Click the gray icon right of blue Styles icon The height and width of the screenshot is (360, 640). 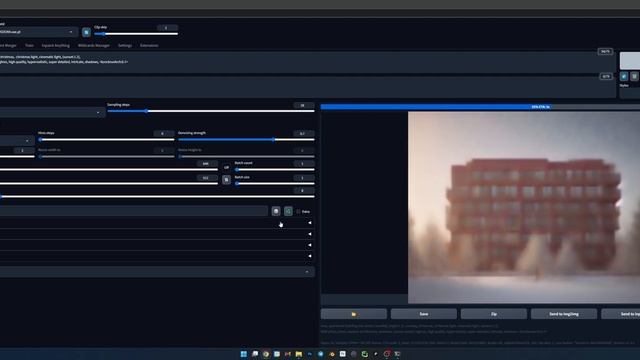[x=634, y=76]
